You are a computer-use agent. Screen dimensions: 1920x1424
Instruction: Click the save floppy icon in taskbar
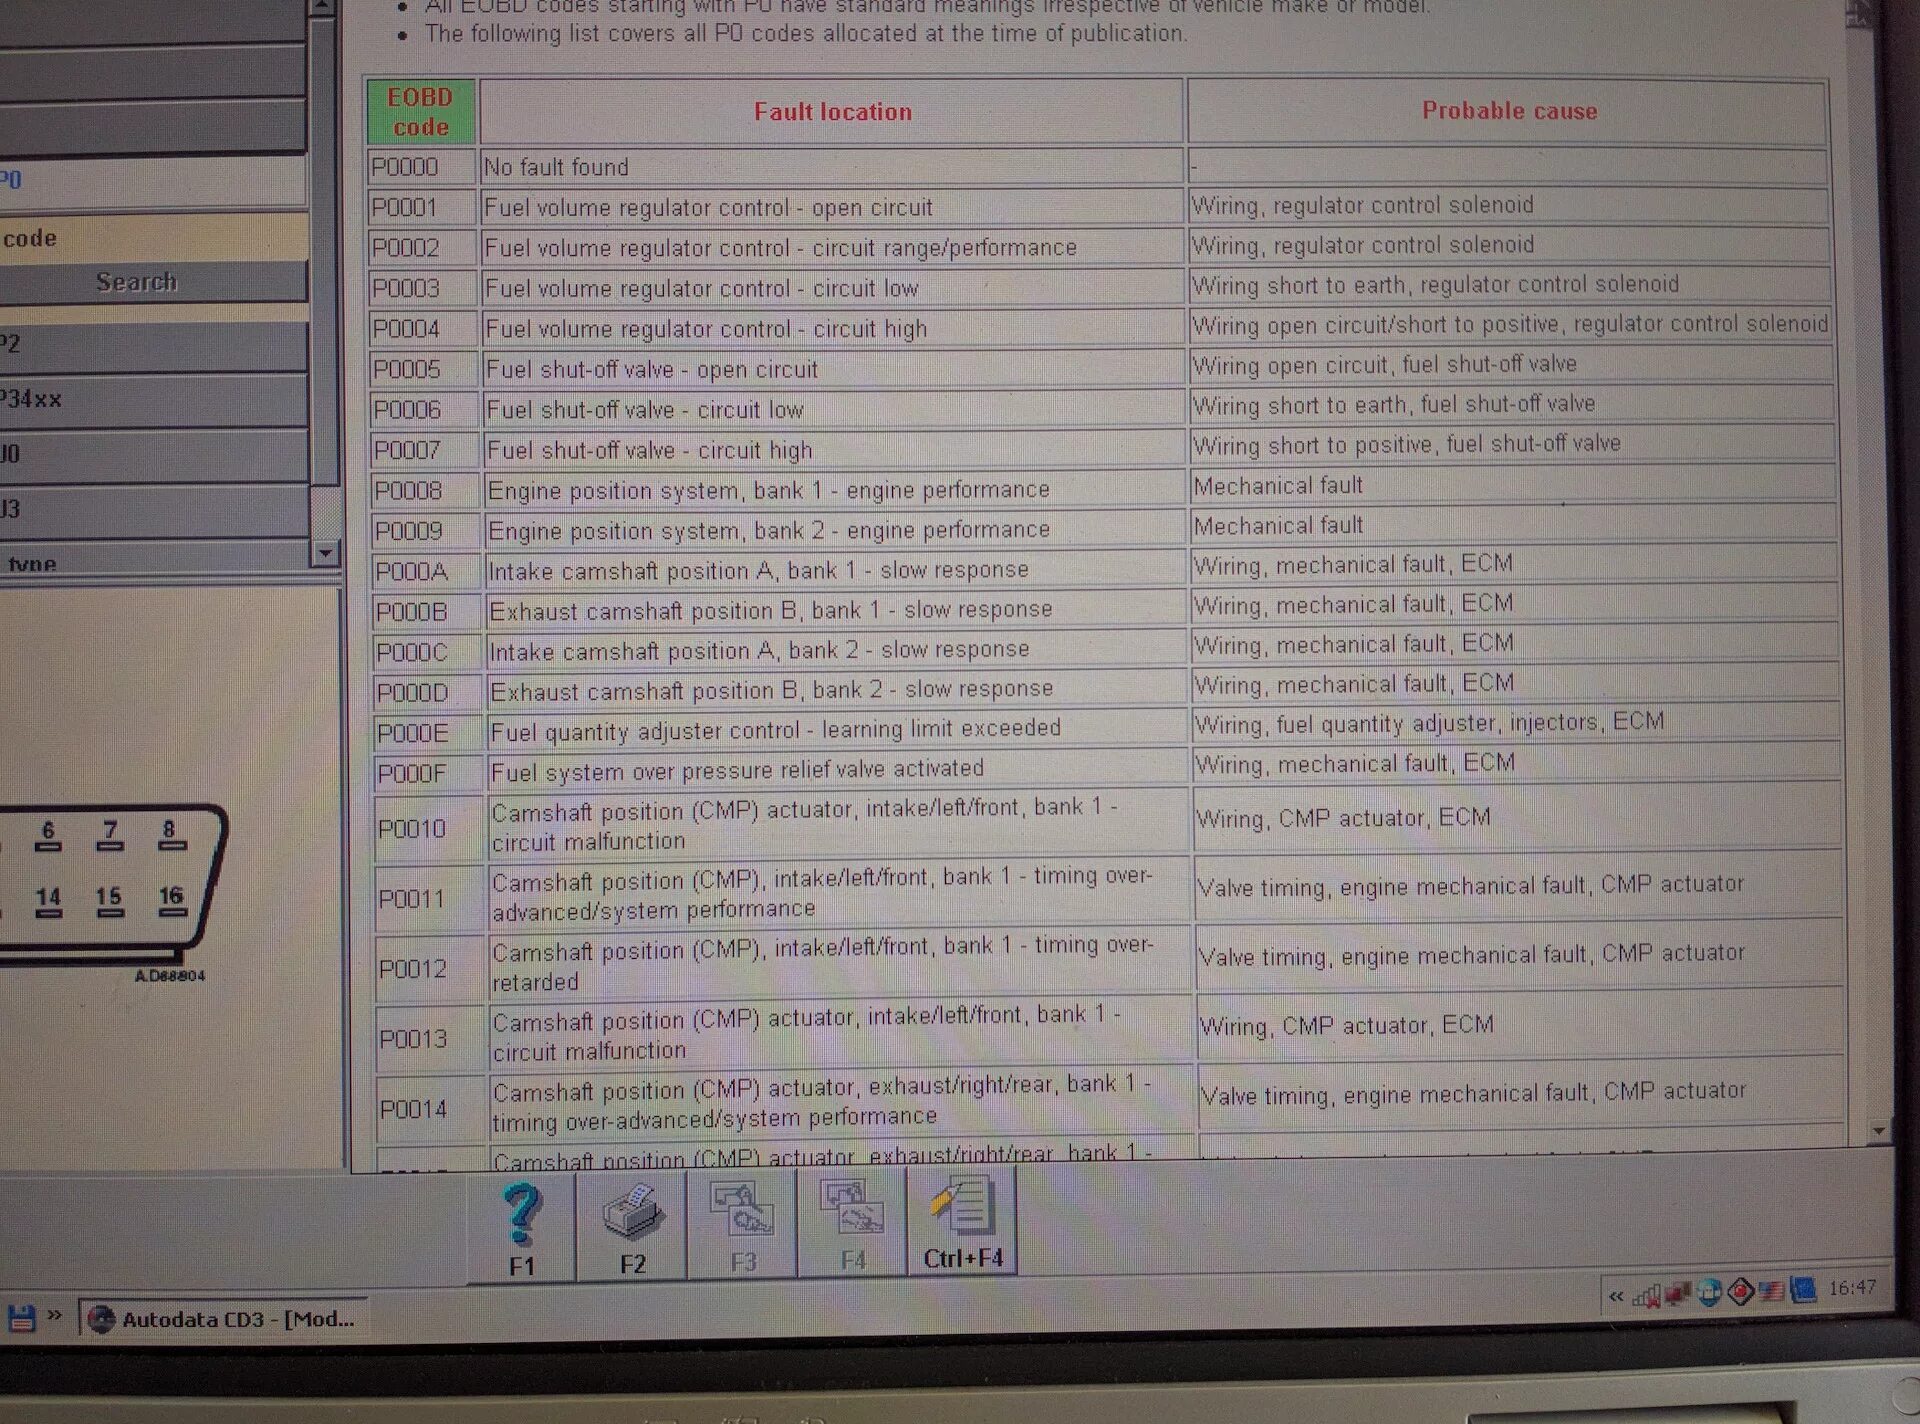point(21,1318)
